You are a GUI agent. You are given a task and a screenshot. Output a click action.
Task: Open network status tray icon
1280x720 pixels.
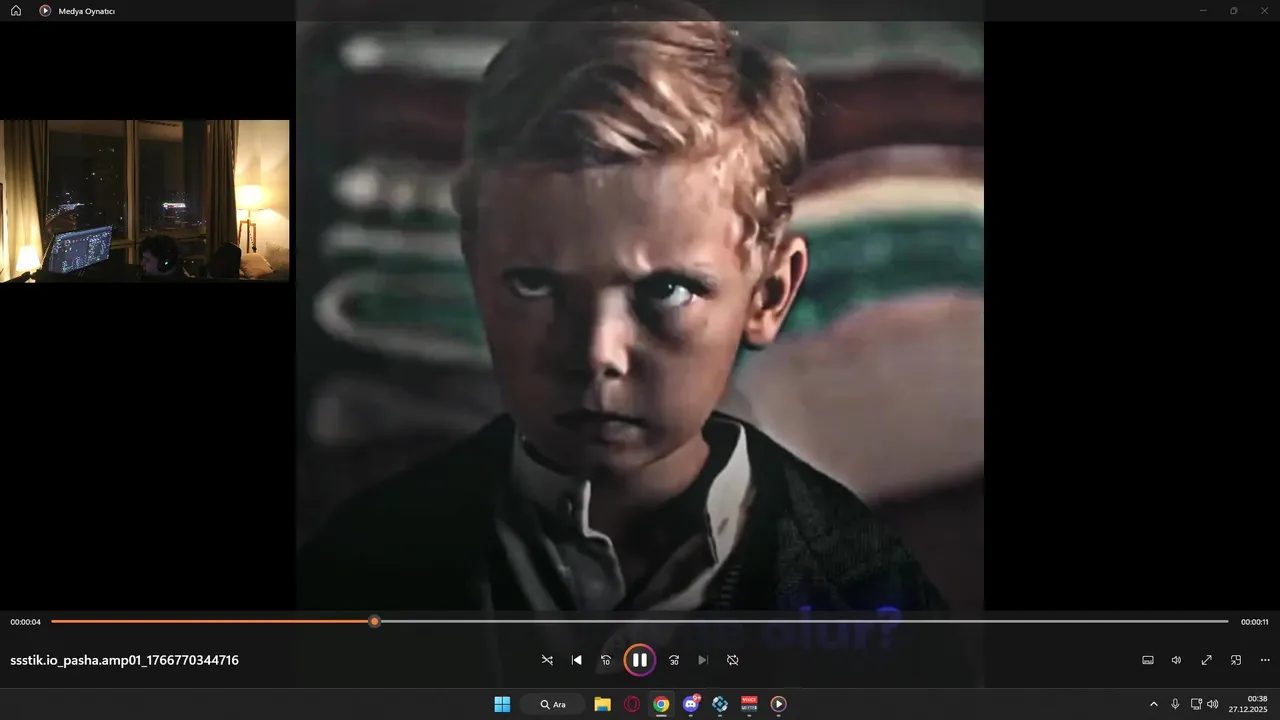click(x=1196, y=704)
